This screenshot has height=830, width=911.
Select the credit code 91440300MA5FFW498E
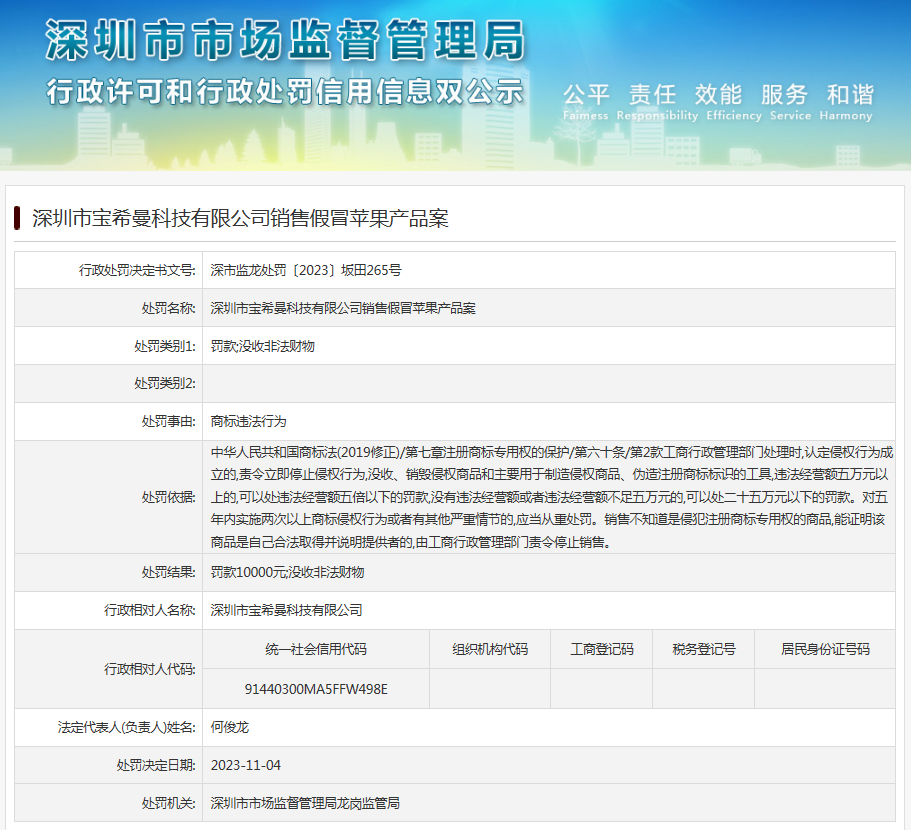[x=316, y=689]
